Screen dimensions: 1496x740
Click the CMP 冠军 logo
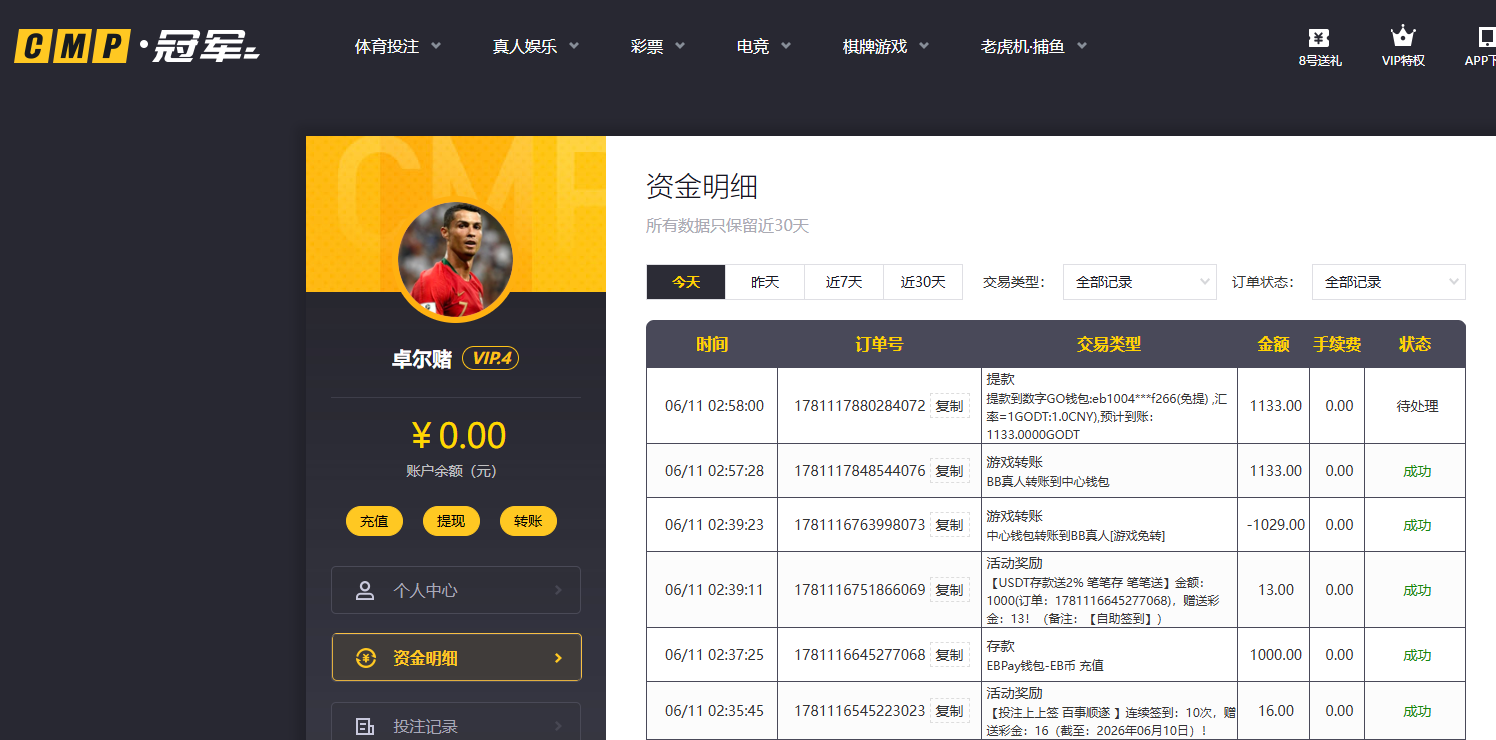(x=137, y=46)
